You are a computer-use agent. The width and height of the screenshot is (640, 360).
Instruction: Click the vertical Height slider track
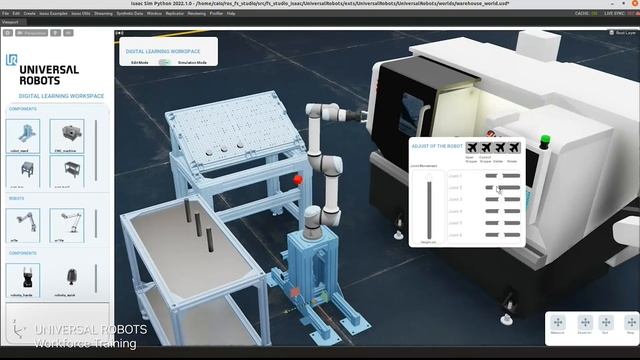point(429,210)
